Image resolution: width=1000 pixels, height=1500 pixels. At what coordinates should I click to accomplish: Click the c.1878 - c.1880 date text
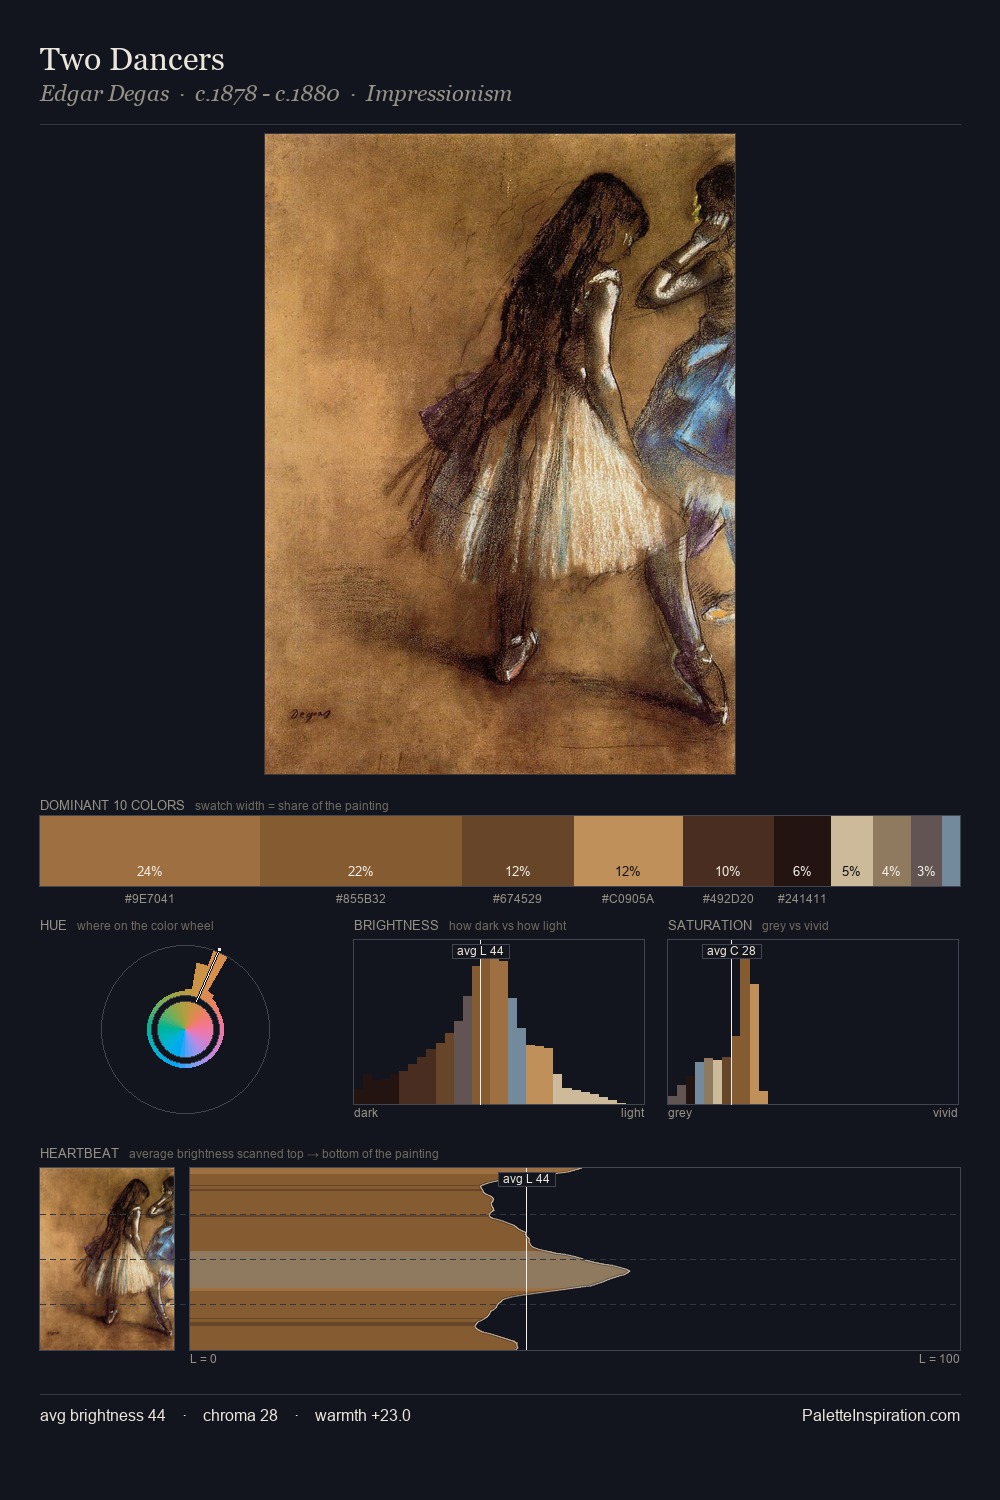pyautogui.click(x=267, y=94)
